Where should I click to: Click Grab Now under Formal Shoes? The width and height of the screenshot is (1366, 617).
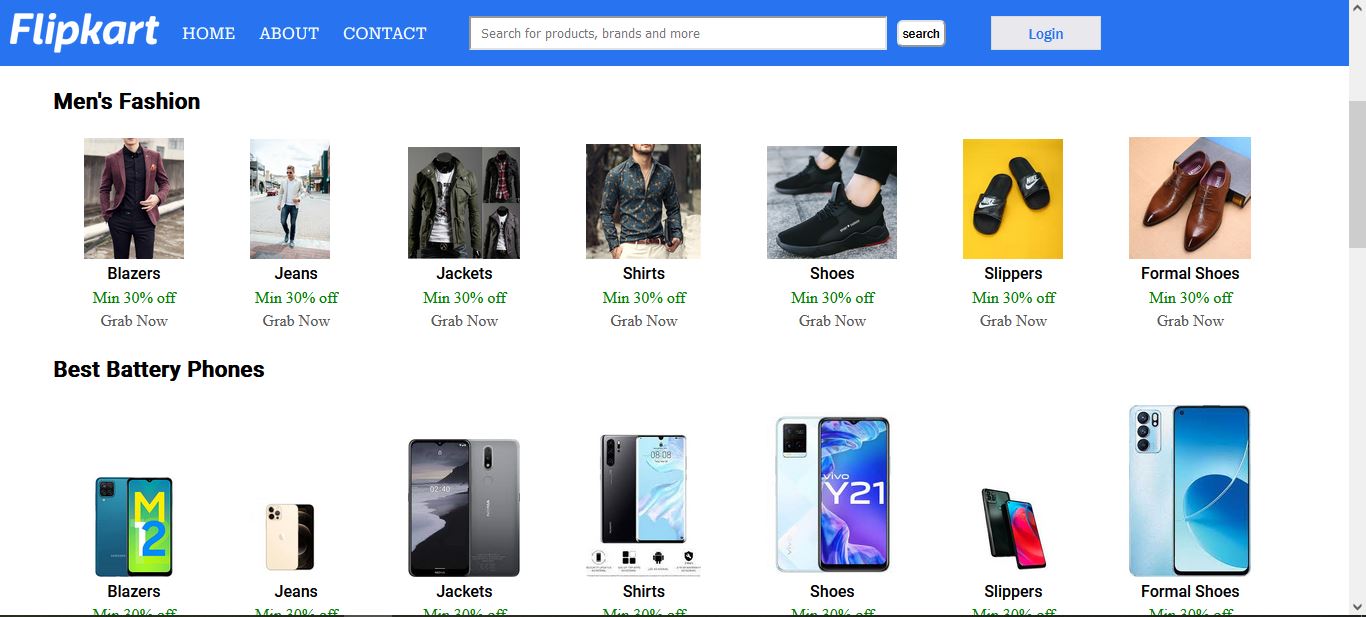coord(1190,321)
